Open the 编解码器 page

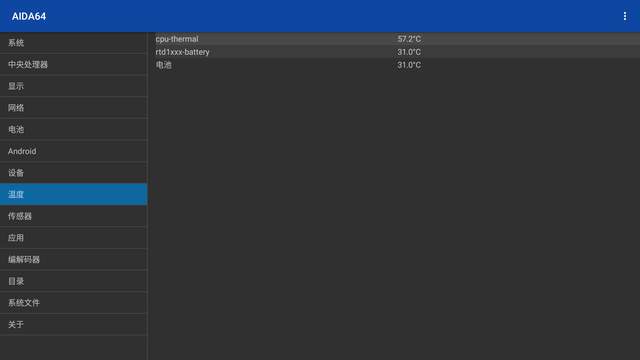tap(73, 259)
